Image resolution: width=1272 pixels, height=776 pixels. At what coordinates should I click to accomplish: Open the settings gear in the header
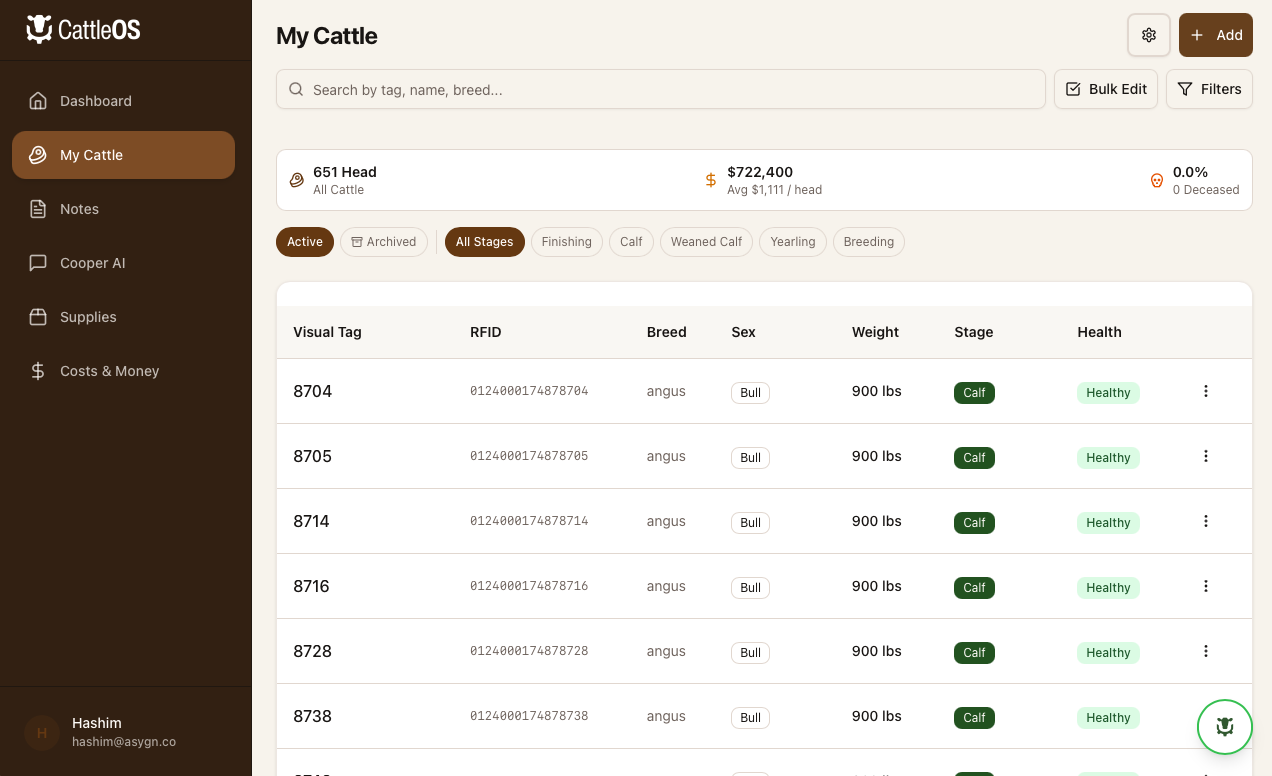(x=1148, y=35)
